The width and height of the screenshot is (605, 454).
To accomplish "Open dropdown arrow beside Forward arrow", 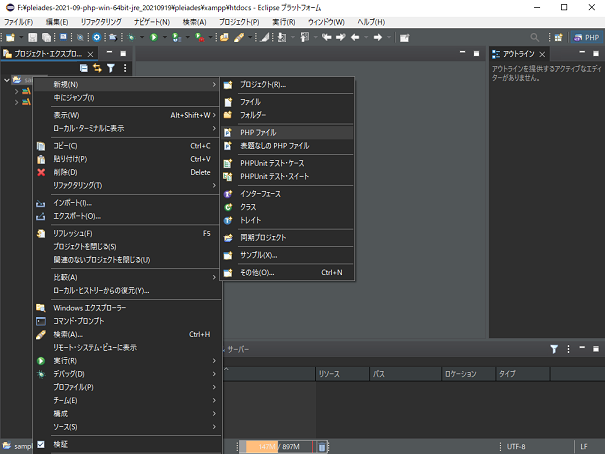I will (x=389, y=37).
